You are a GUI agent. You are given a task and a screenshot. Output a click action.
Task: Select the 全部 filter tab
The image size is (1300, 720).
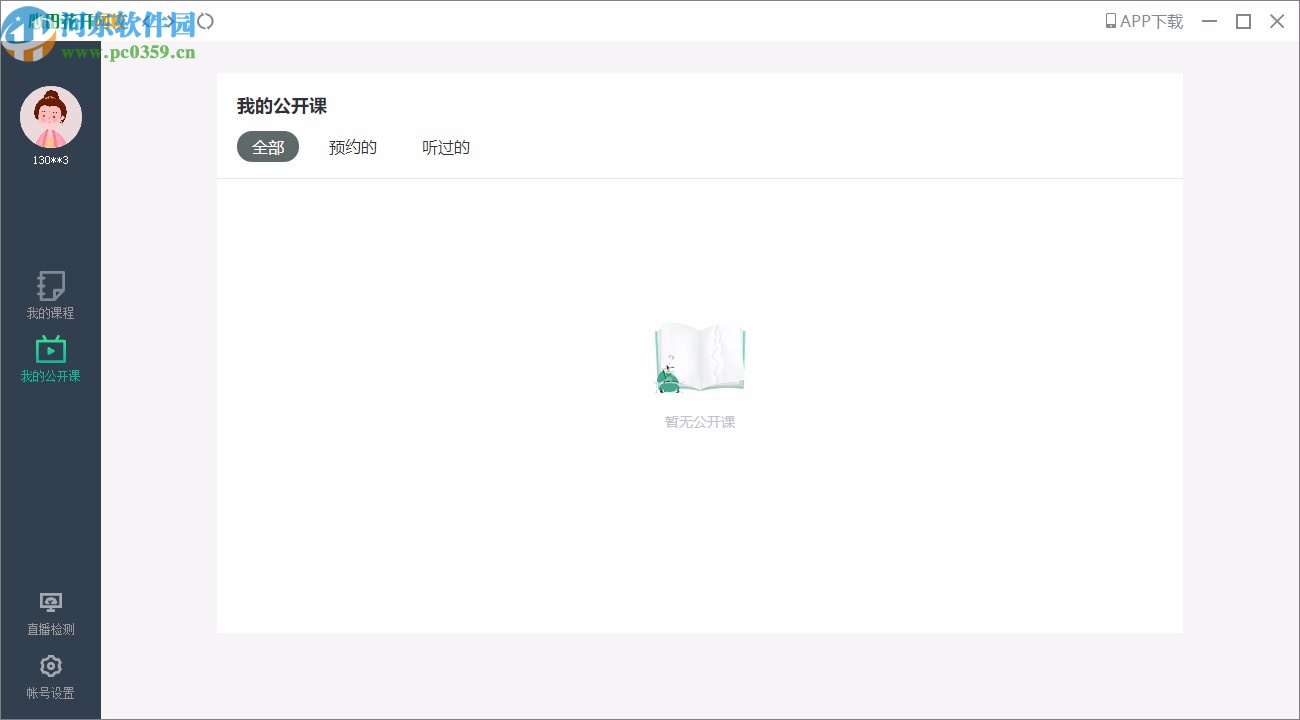[x=267, y=146]
